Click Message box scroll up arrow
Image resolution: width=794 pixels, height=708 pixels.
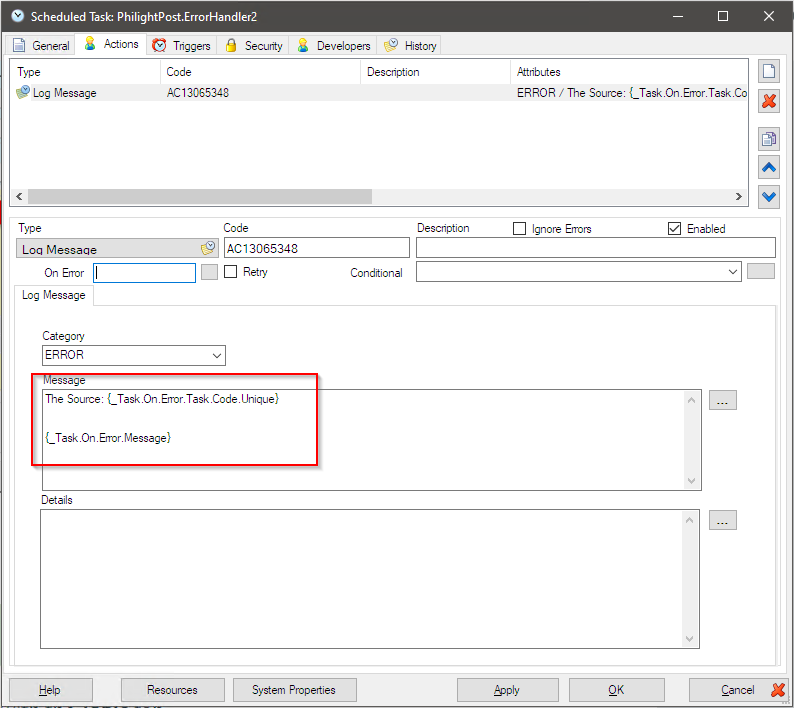coord(691,401)
